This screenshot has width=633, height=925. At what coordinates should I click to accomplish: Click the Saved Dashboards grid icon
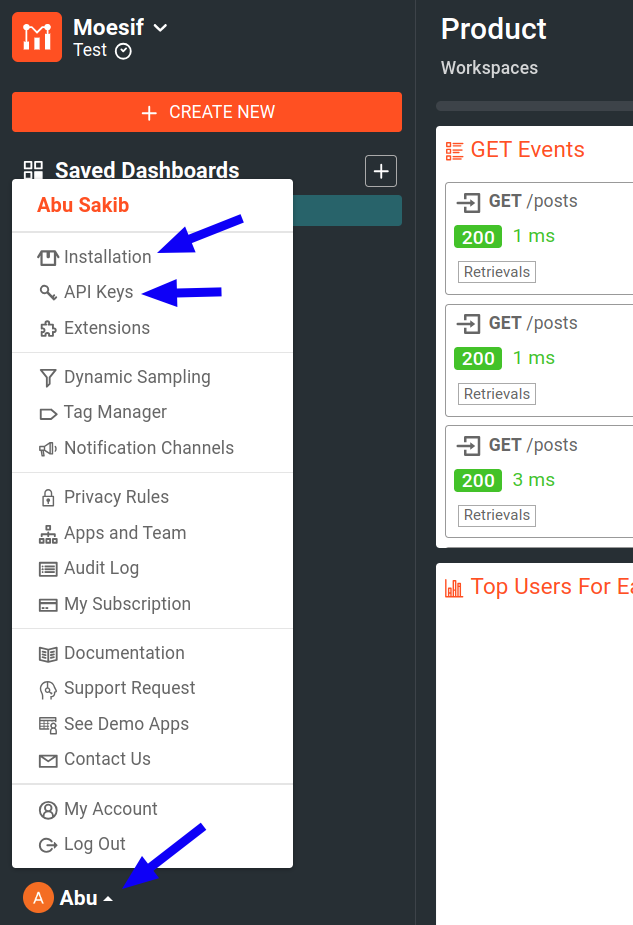click(x=33, y=170)
